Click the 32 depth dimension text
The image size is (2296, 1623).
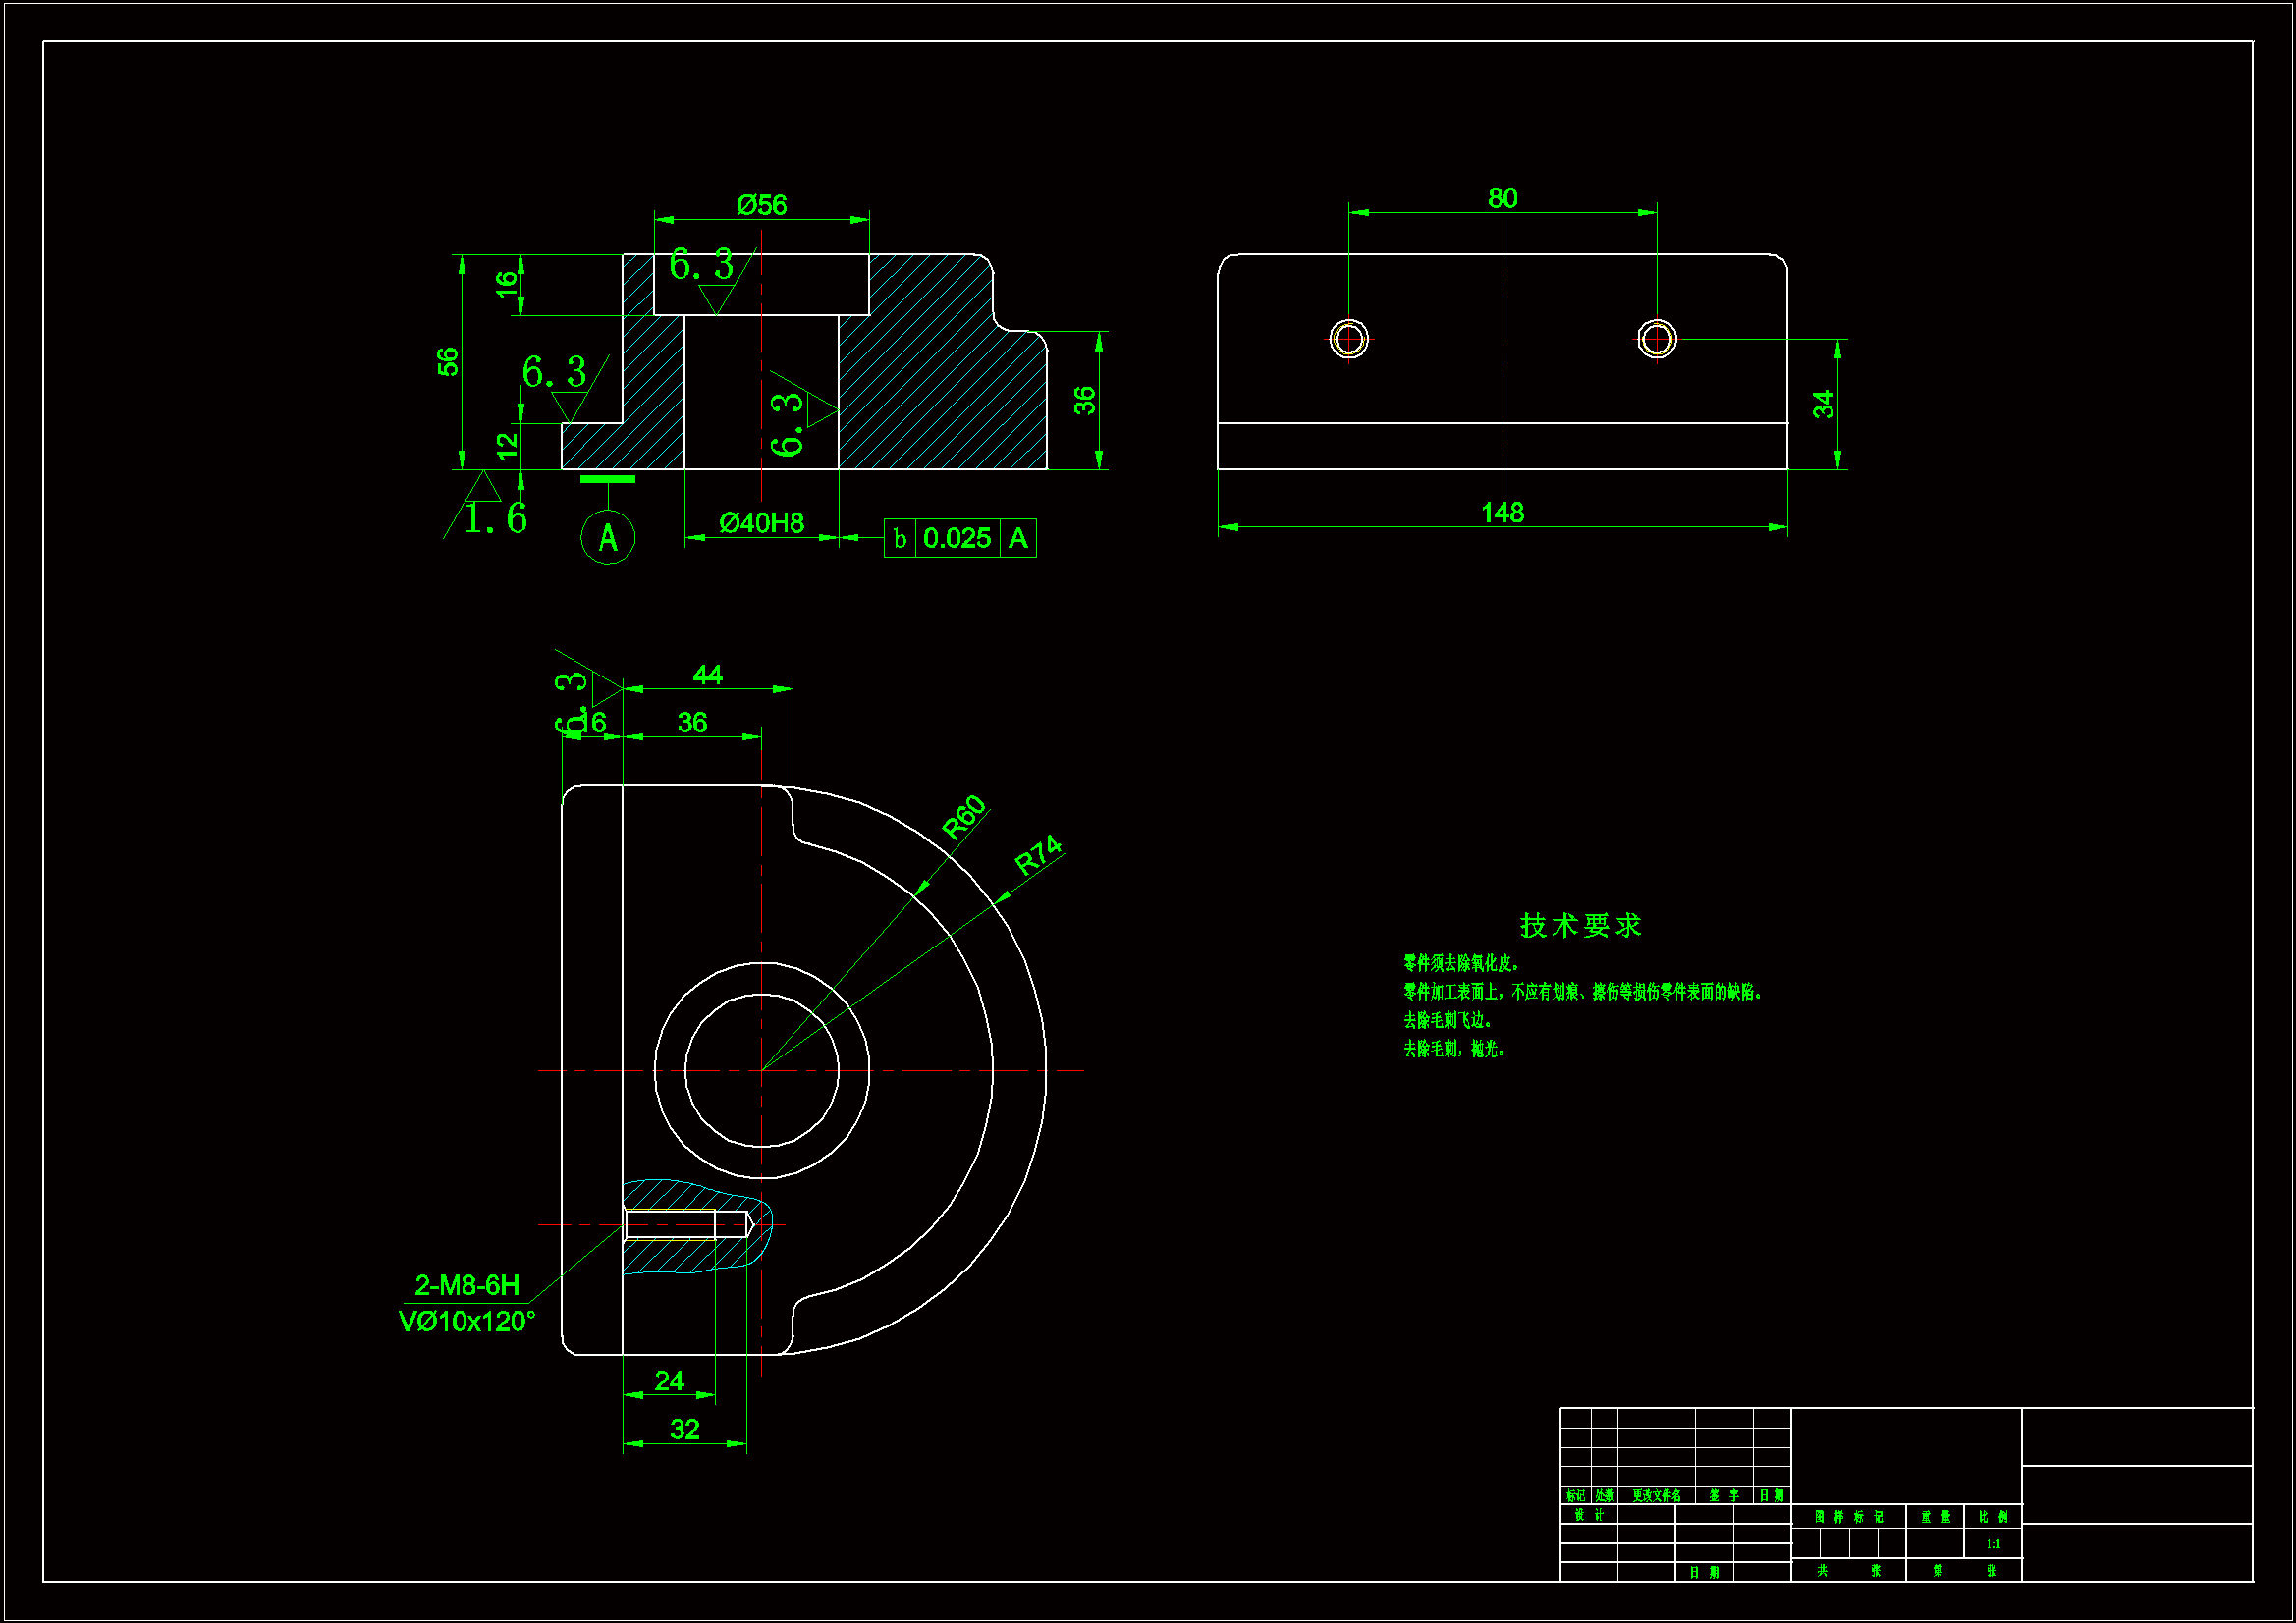tap(684, 1429)
